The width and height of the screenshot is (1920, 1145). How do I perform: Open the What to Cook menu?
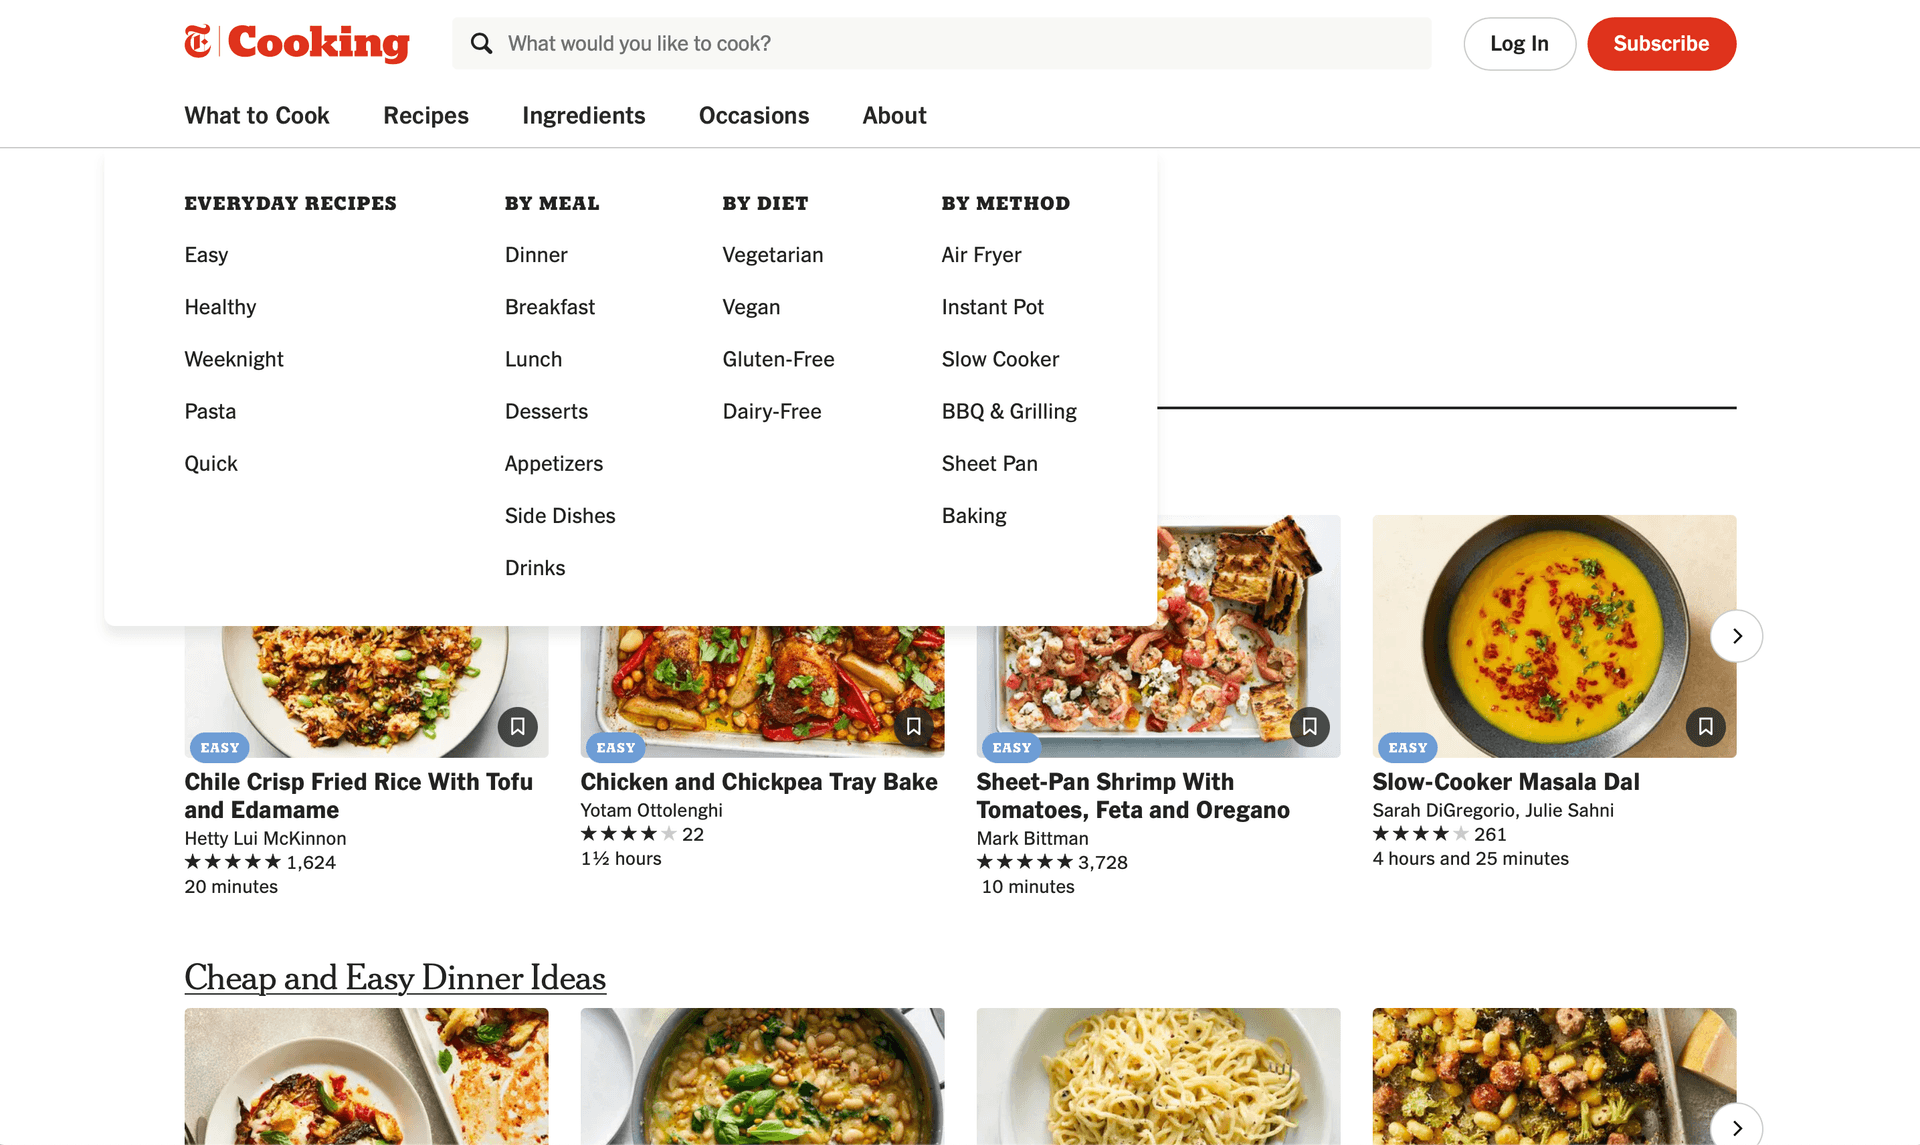(257, 115)
